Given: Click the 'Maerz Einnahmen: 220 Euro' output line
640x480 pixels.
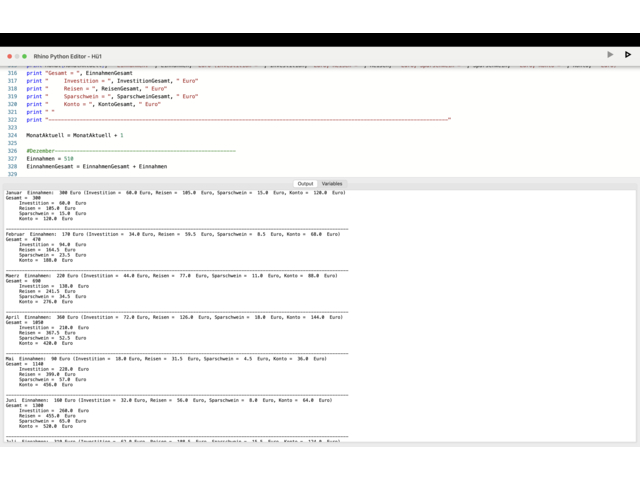Looking at the screenshot, I should (x=171, y=276).
